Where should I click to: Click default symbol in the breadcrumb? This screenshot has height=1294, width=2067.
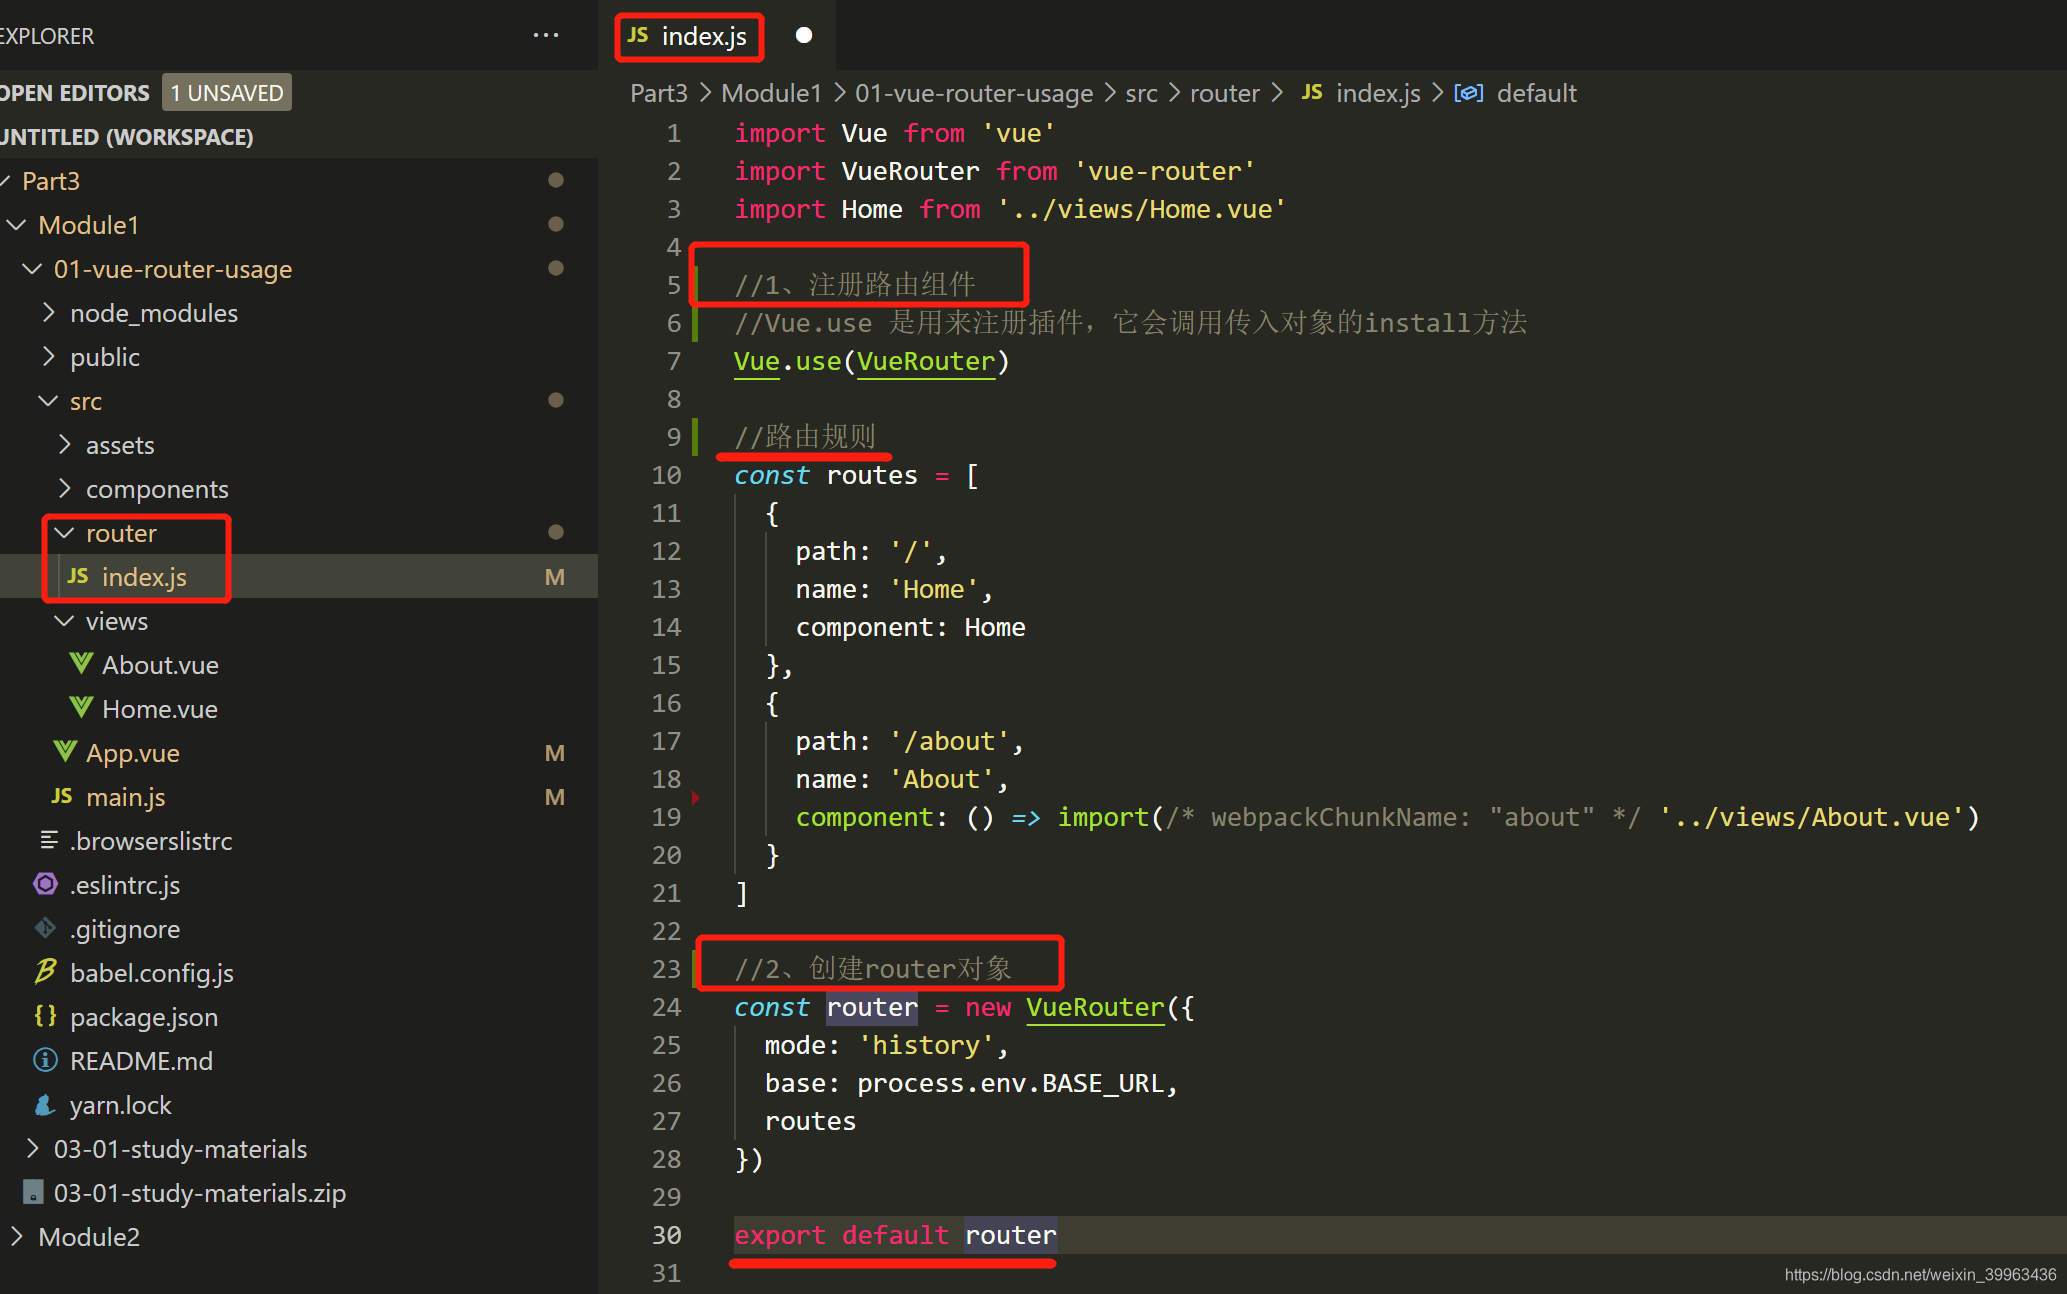(x=1536, y=93)
